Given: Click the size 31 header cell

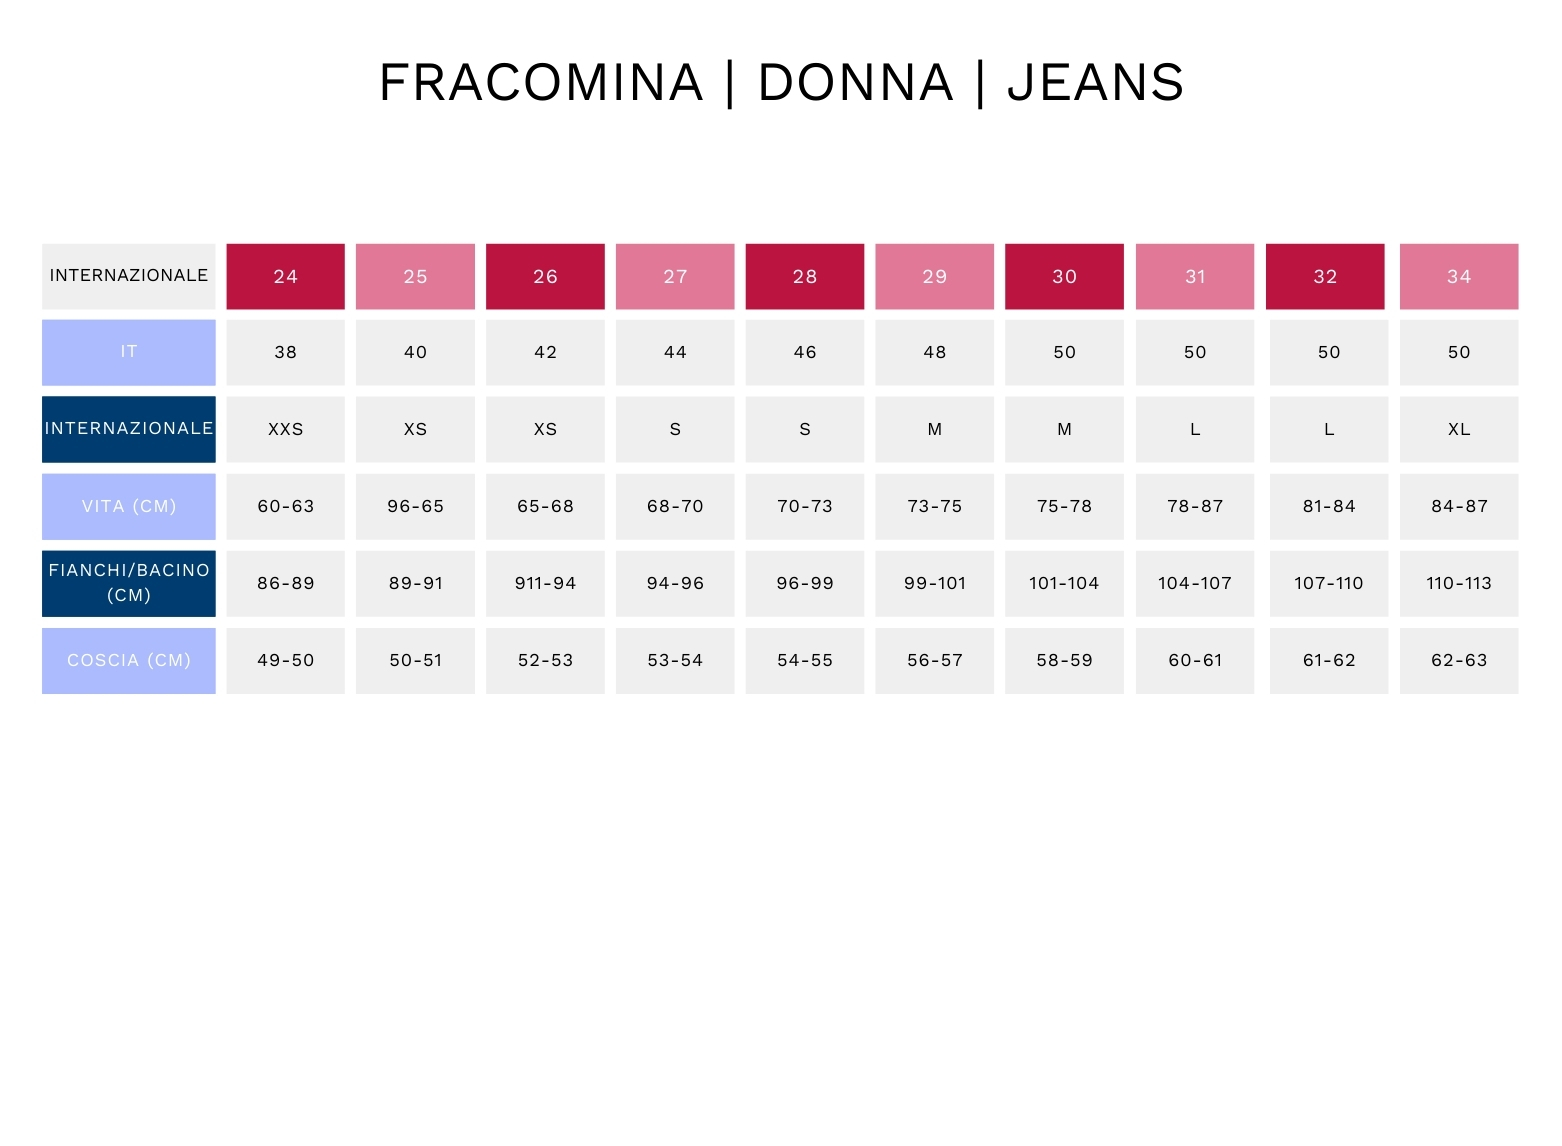Looking at the screenshot, I should click(1195, 276).
